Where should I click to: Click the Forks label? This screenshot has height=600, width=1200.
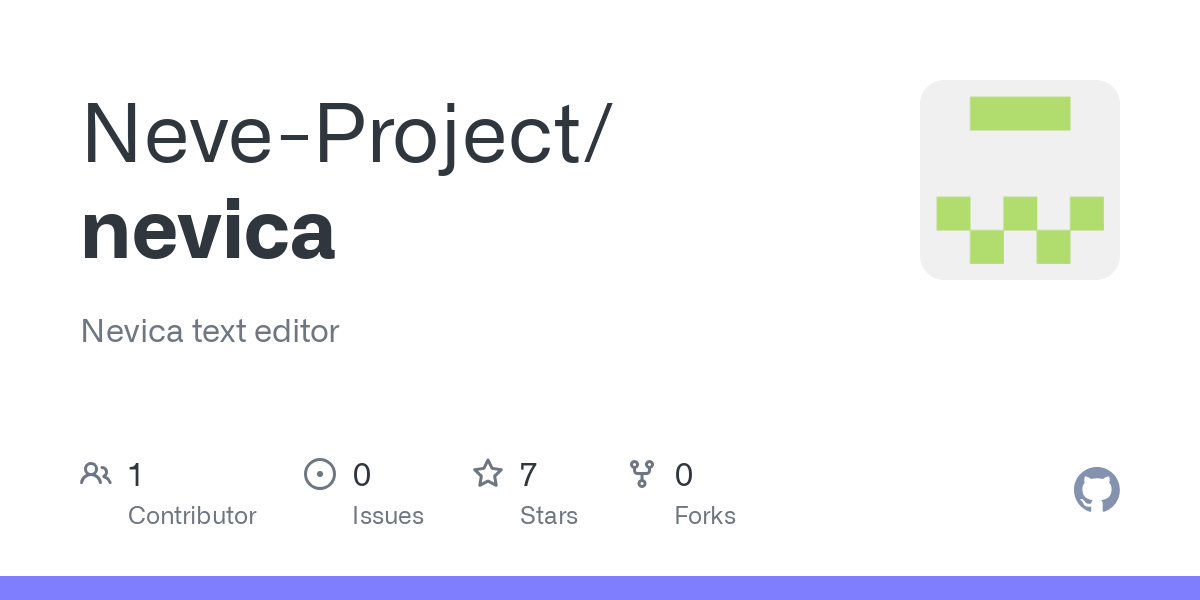[705, 516]
